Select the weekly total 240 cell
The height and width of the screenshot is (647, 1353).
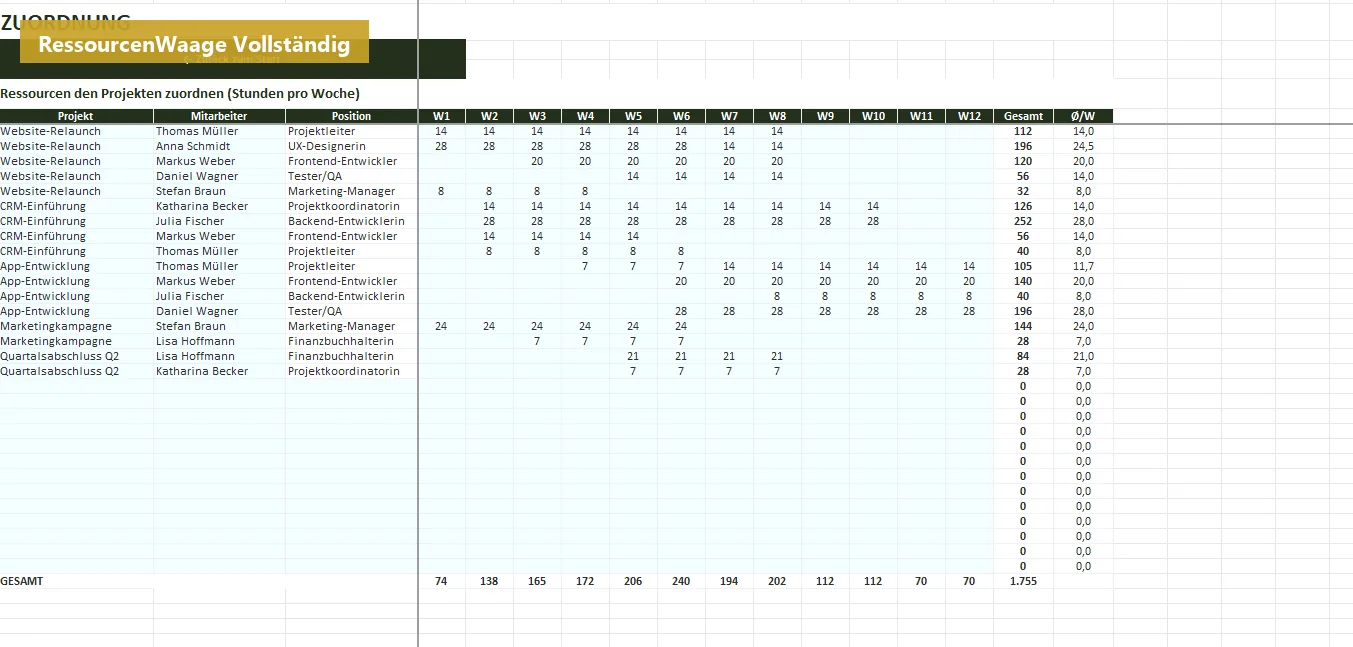coord(681,581)
